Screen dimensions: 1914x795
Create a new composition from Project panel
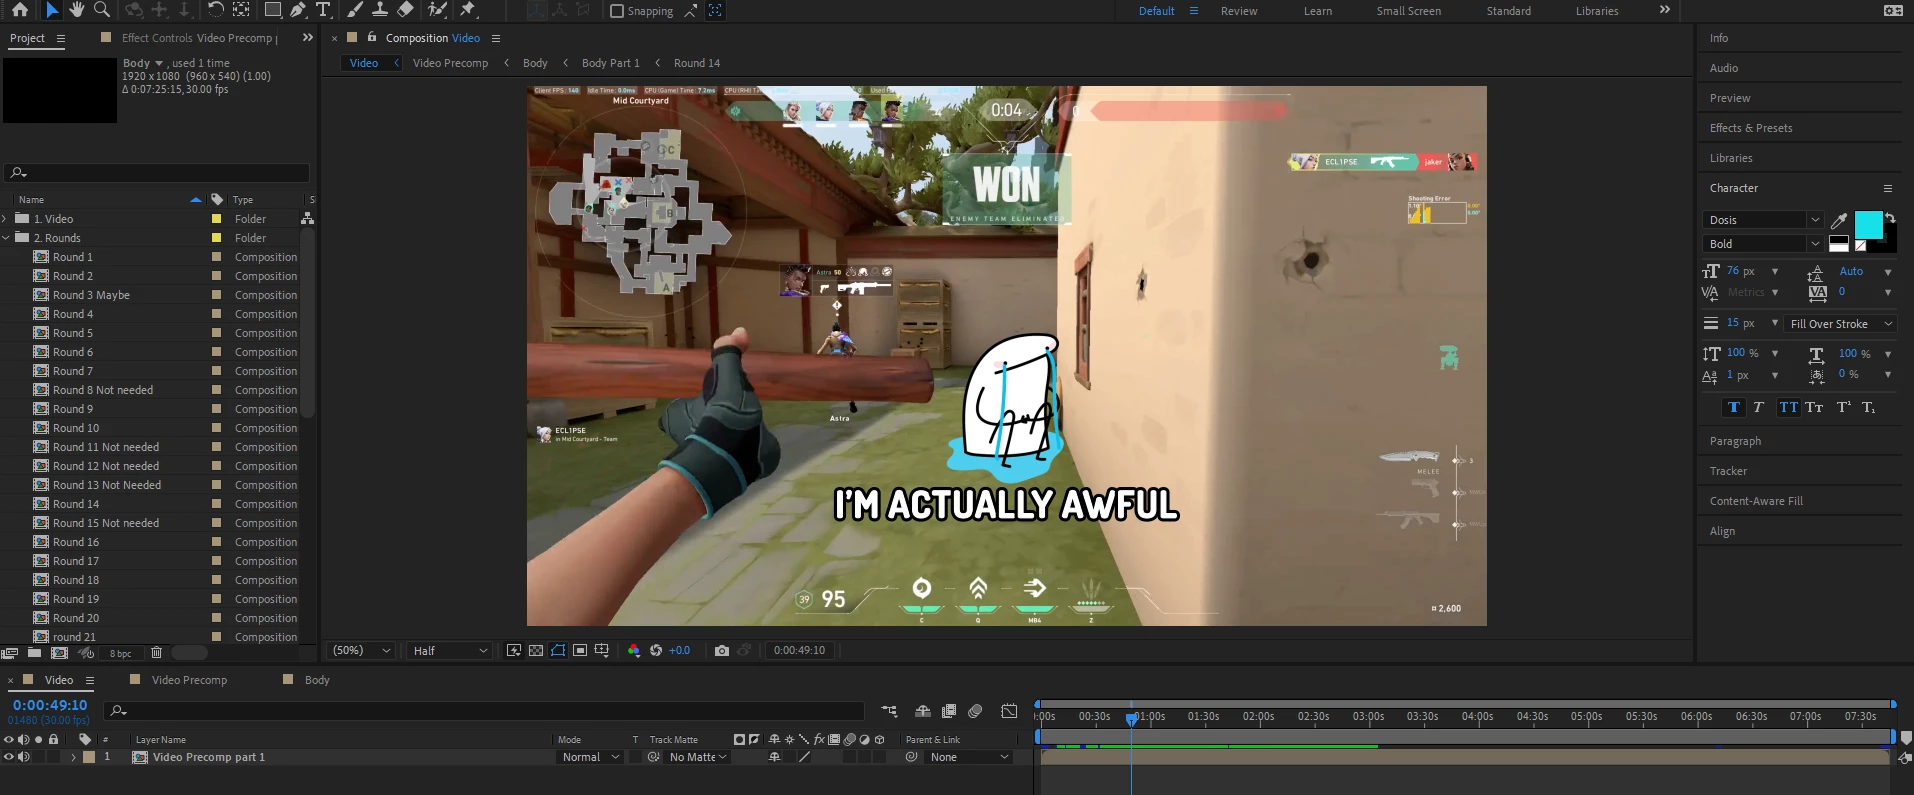(59, 653)
